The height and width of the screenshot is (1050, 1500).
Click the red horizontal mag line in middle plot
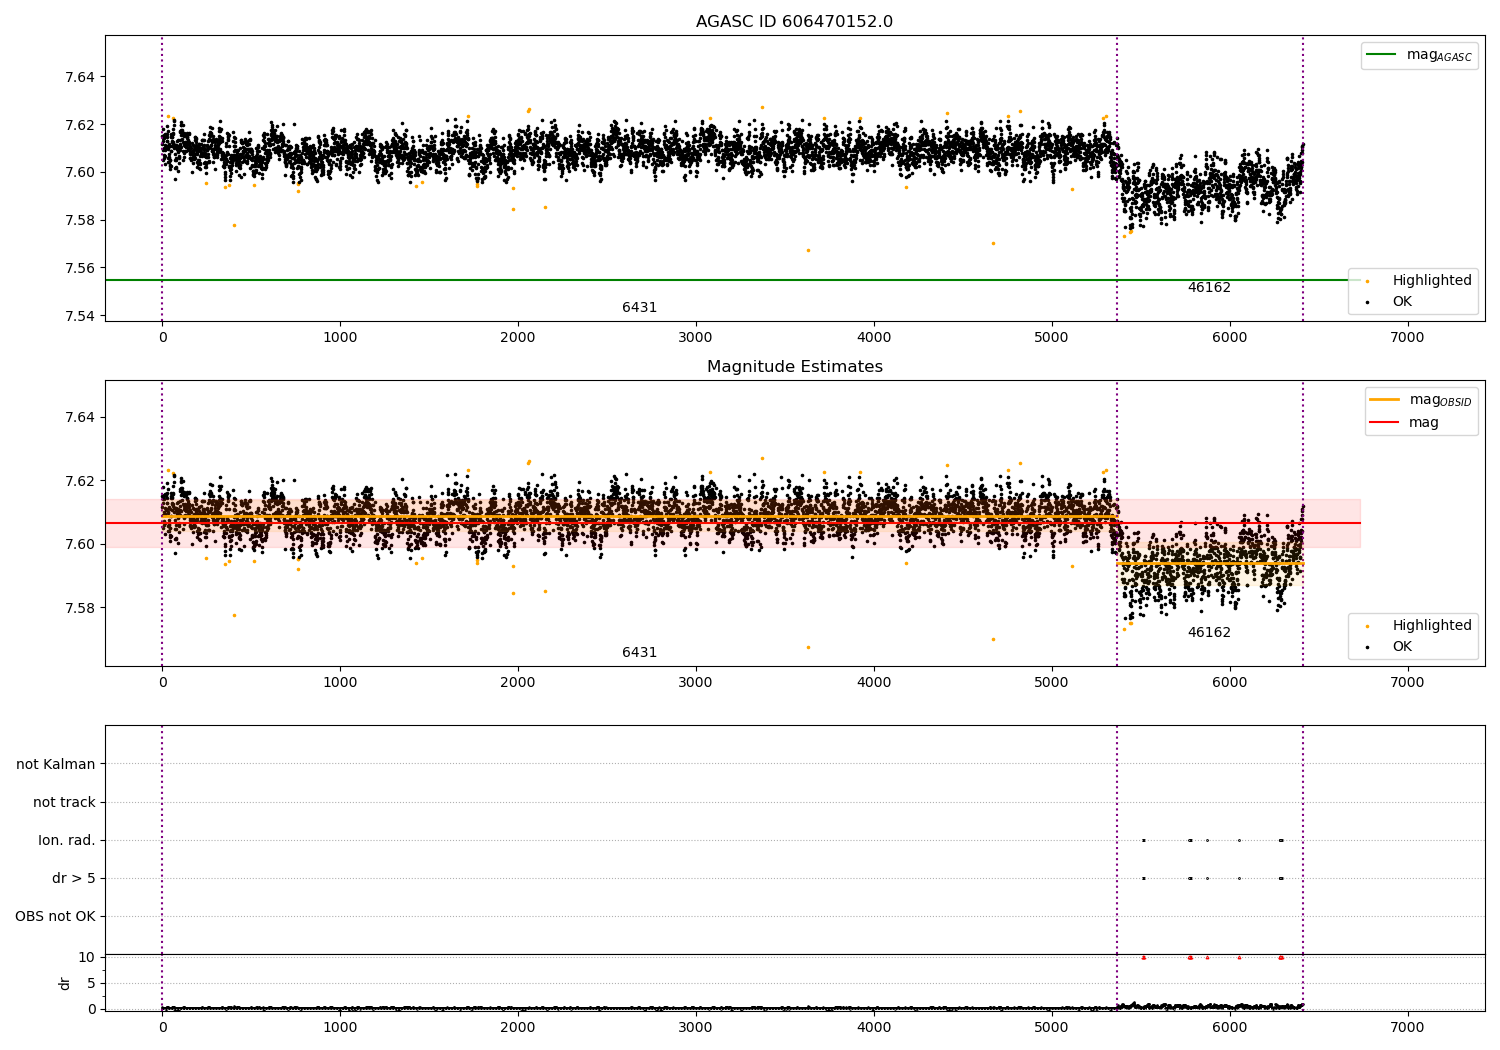pos(732,523)
